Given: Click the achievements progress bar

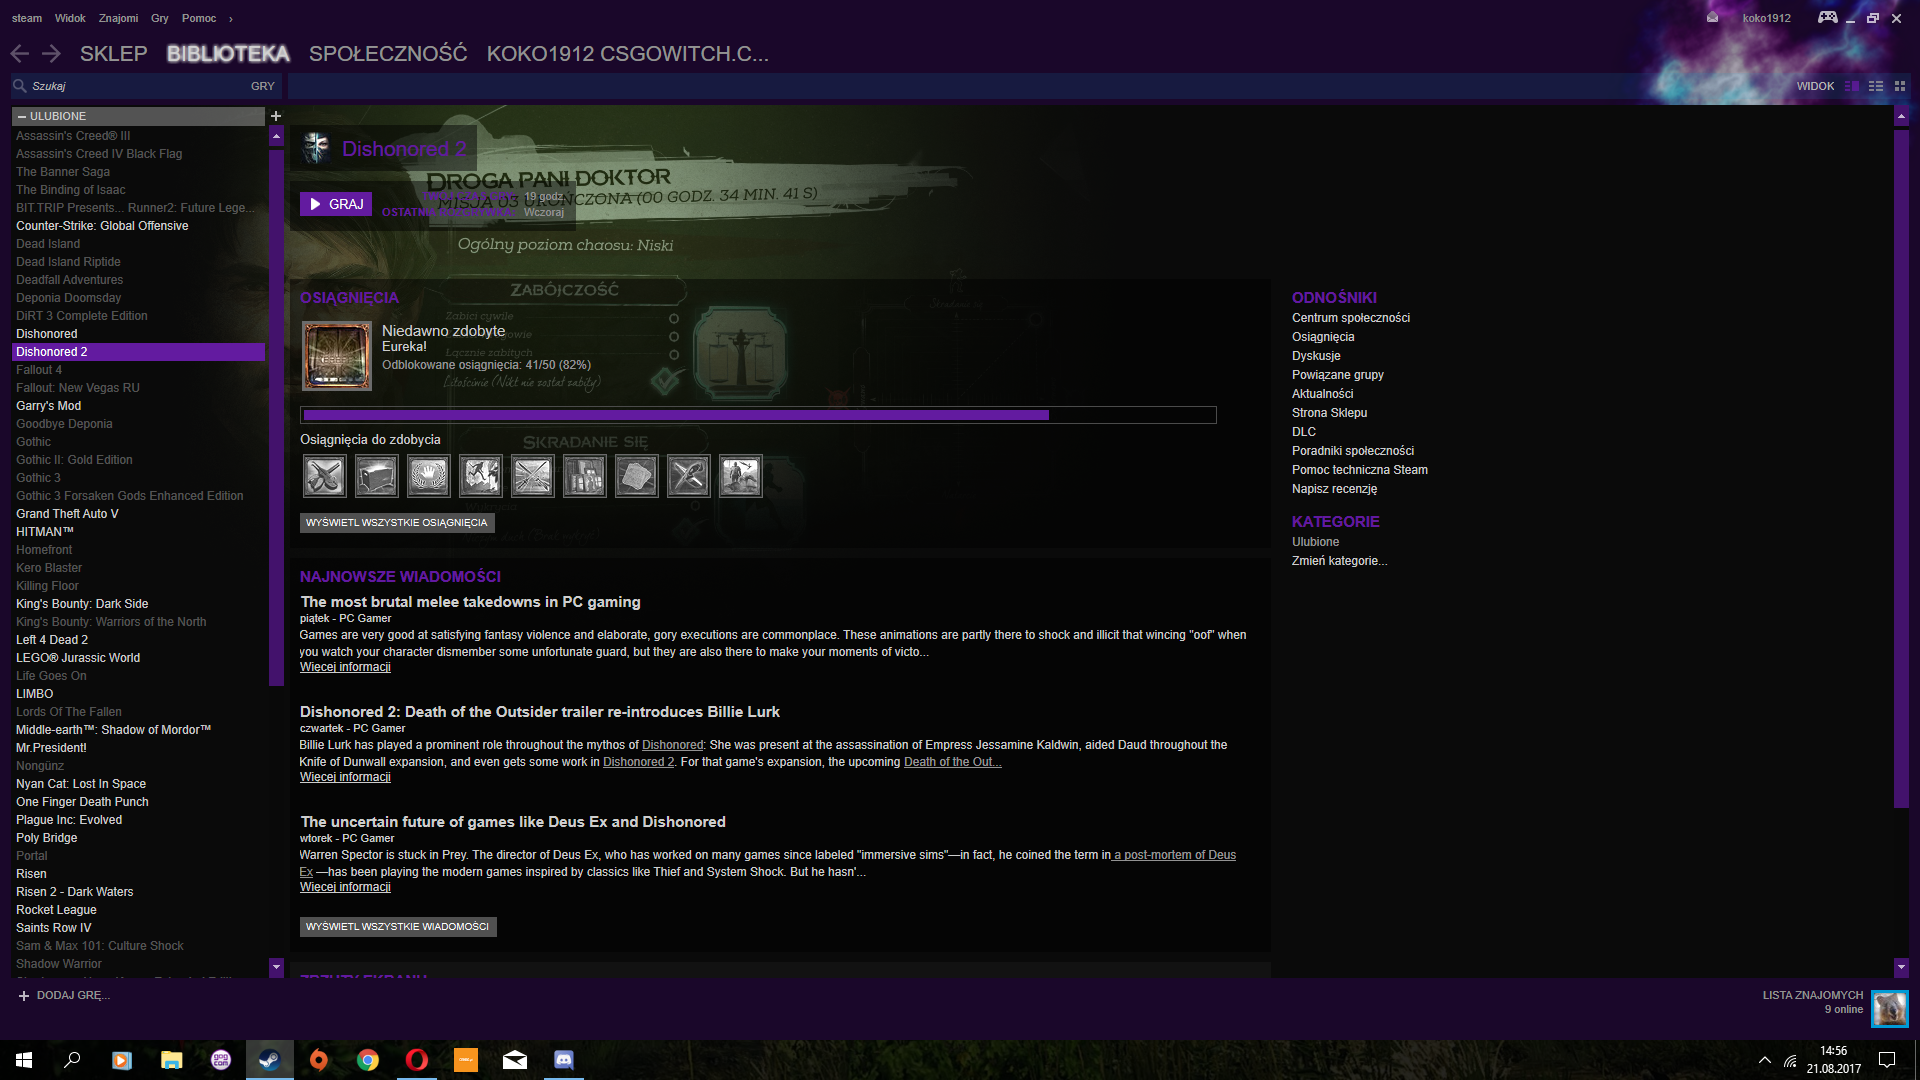Looking at the screenshot, I should pos(758,415).
